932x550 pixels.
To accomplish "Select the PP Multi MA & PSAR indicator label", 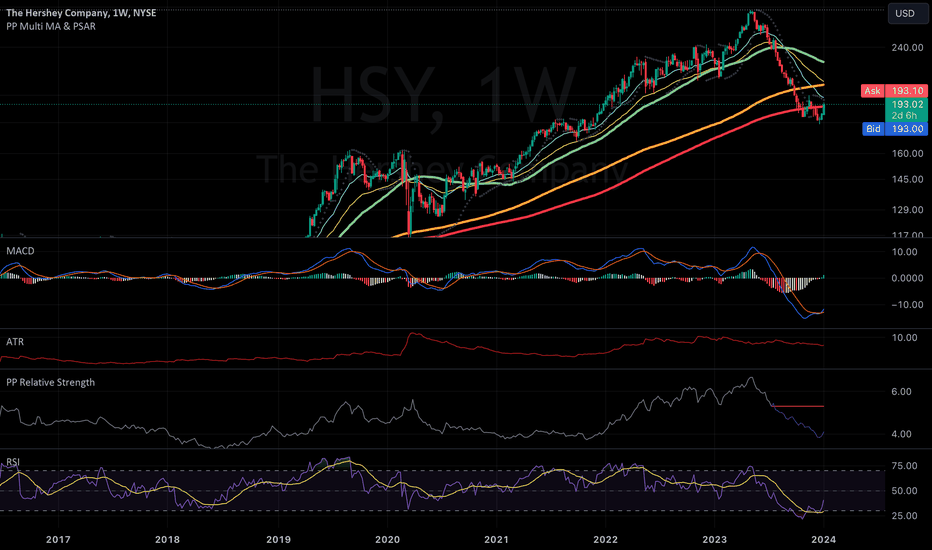I will [51, 26].
